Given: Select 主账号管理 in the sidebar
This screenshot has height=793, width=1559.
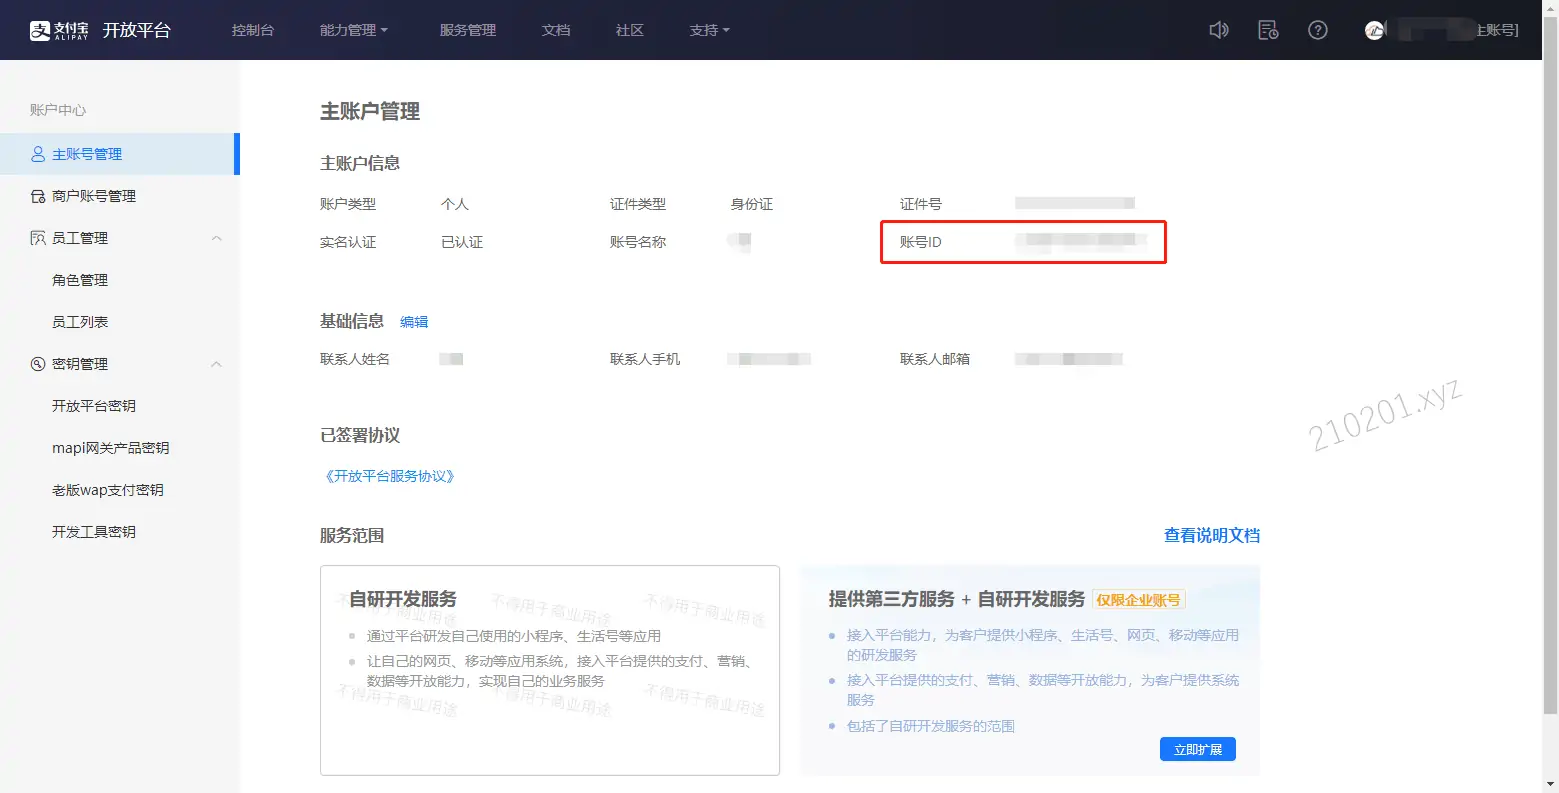Looking at the screenshot, I should click(120, 154).
